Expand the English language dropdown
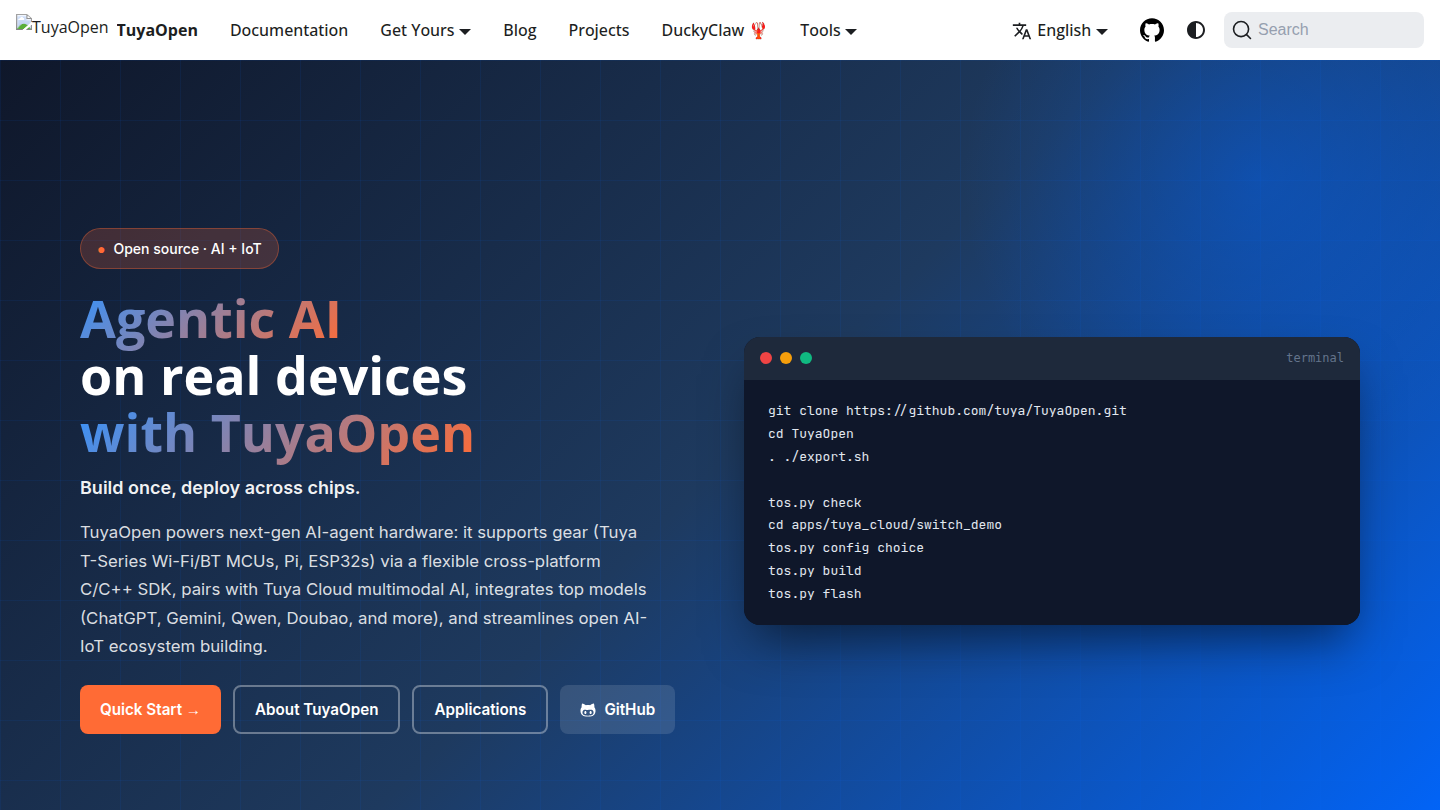The height and width of the screenshot is (810, 1440). (x=1060, y=30)
